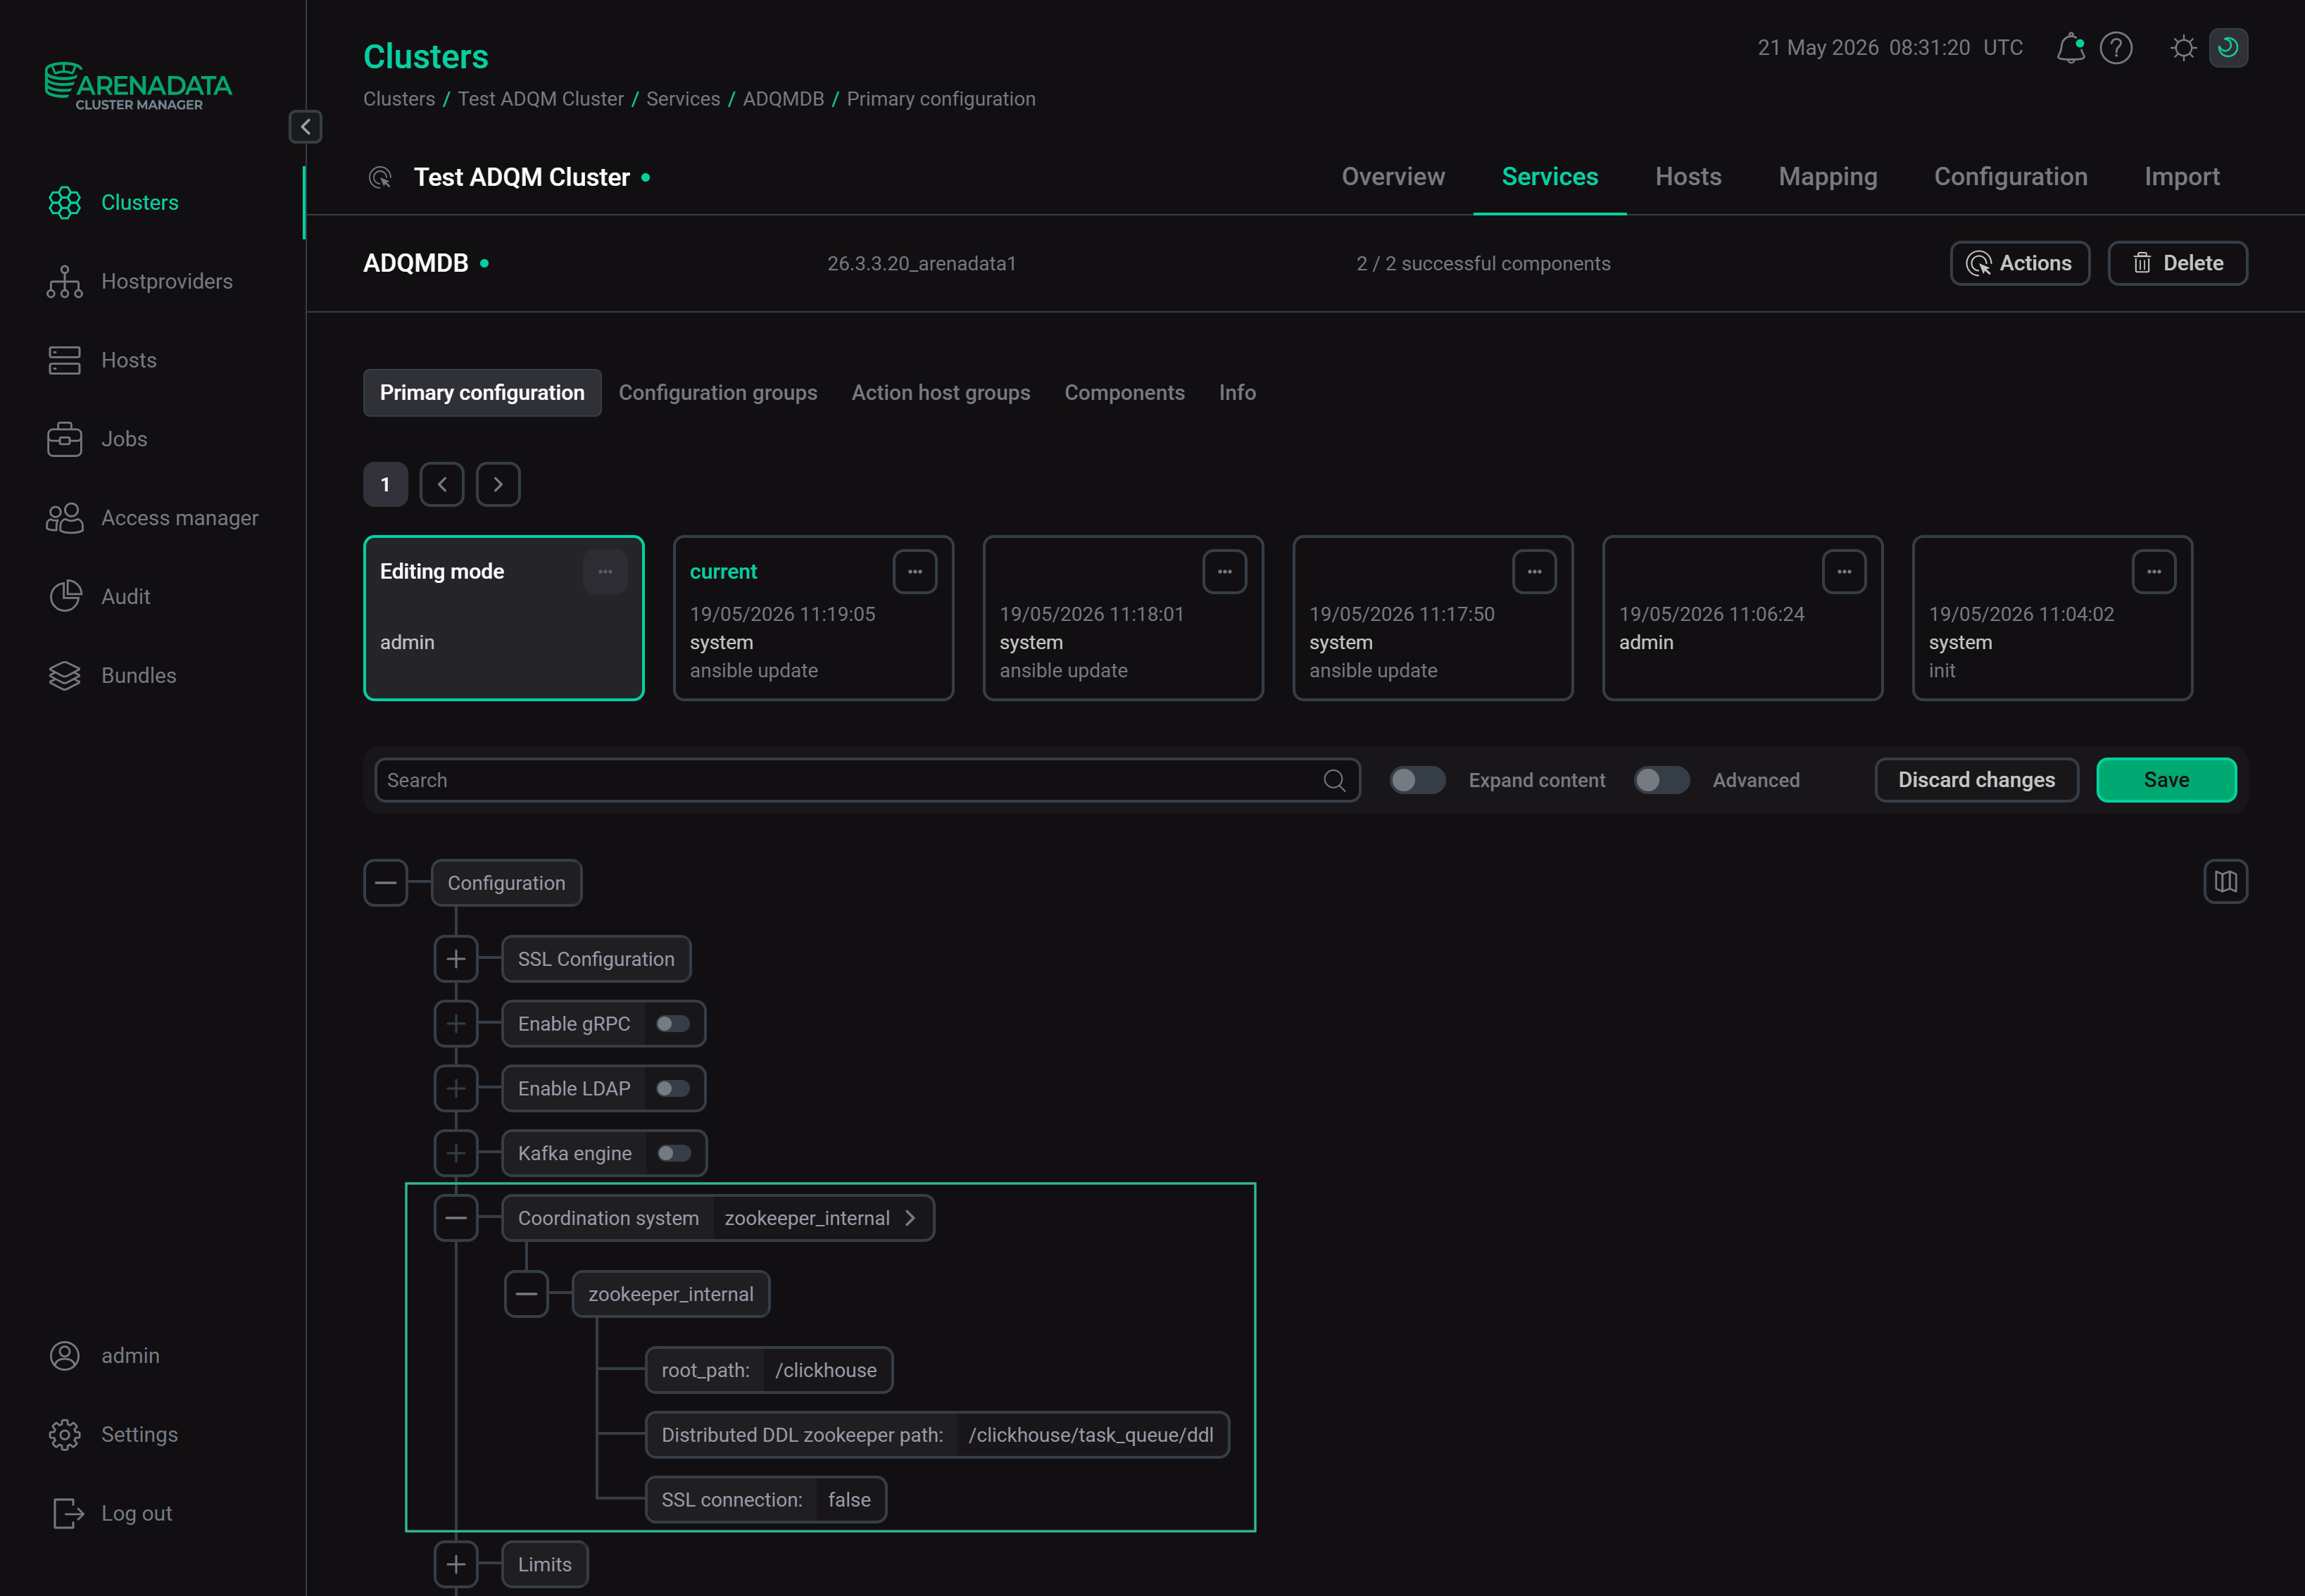
Task: Open Access manager users icon
Action: [65, 518]
